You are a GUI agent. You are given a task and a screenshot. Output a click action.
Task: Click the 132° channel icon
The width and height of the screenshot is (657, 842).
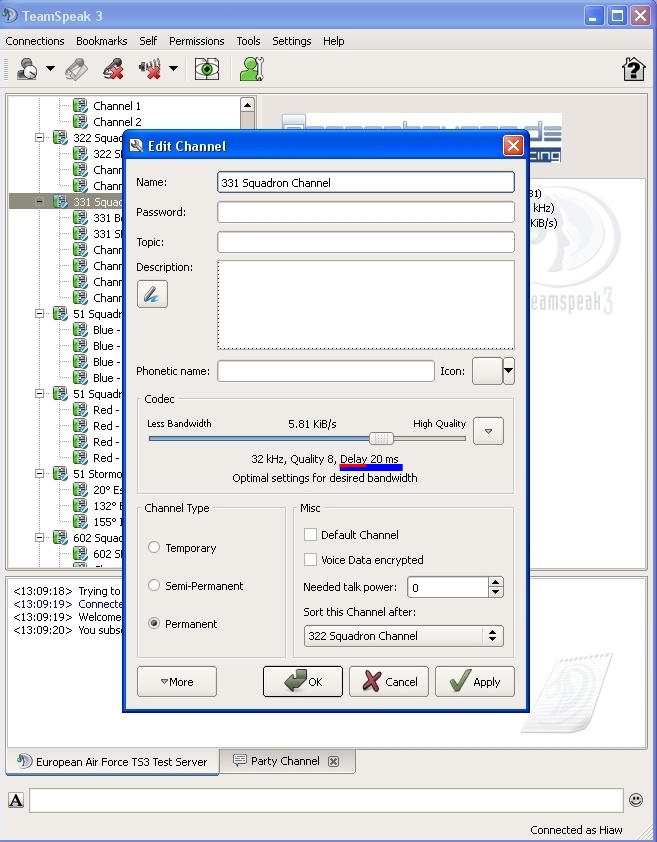(x=80, y=506)
